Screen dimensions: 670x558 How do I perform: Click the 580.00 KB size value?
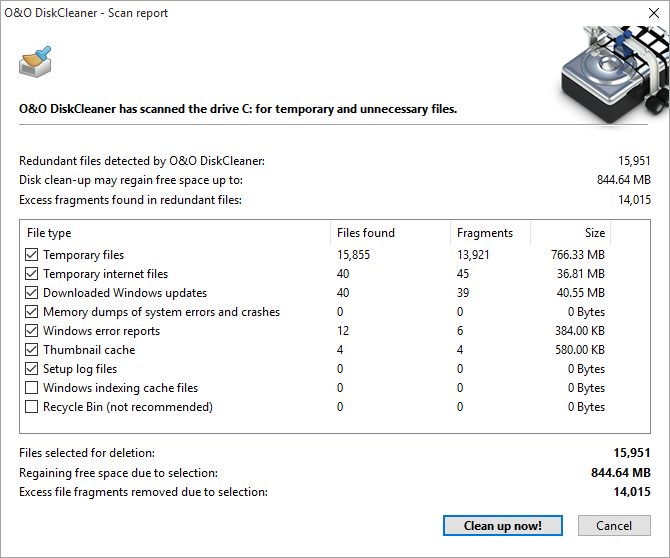pos(580,350)
